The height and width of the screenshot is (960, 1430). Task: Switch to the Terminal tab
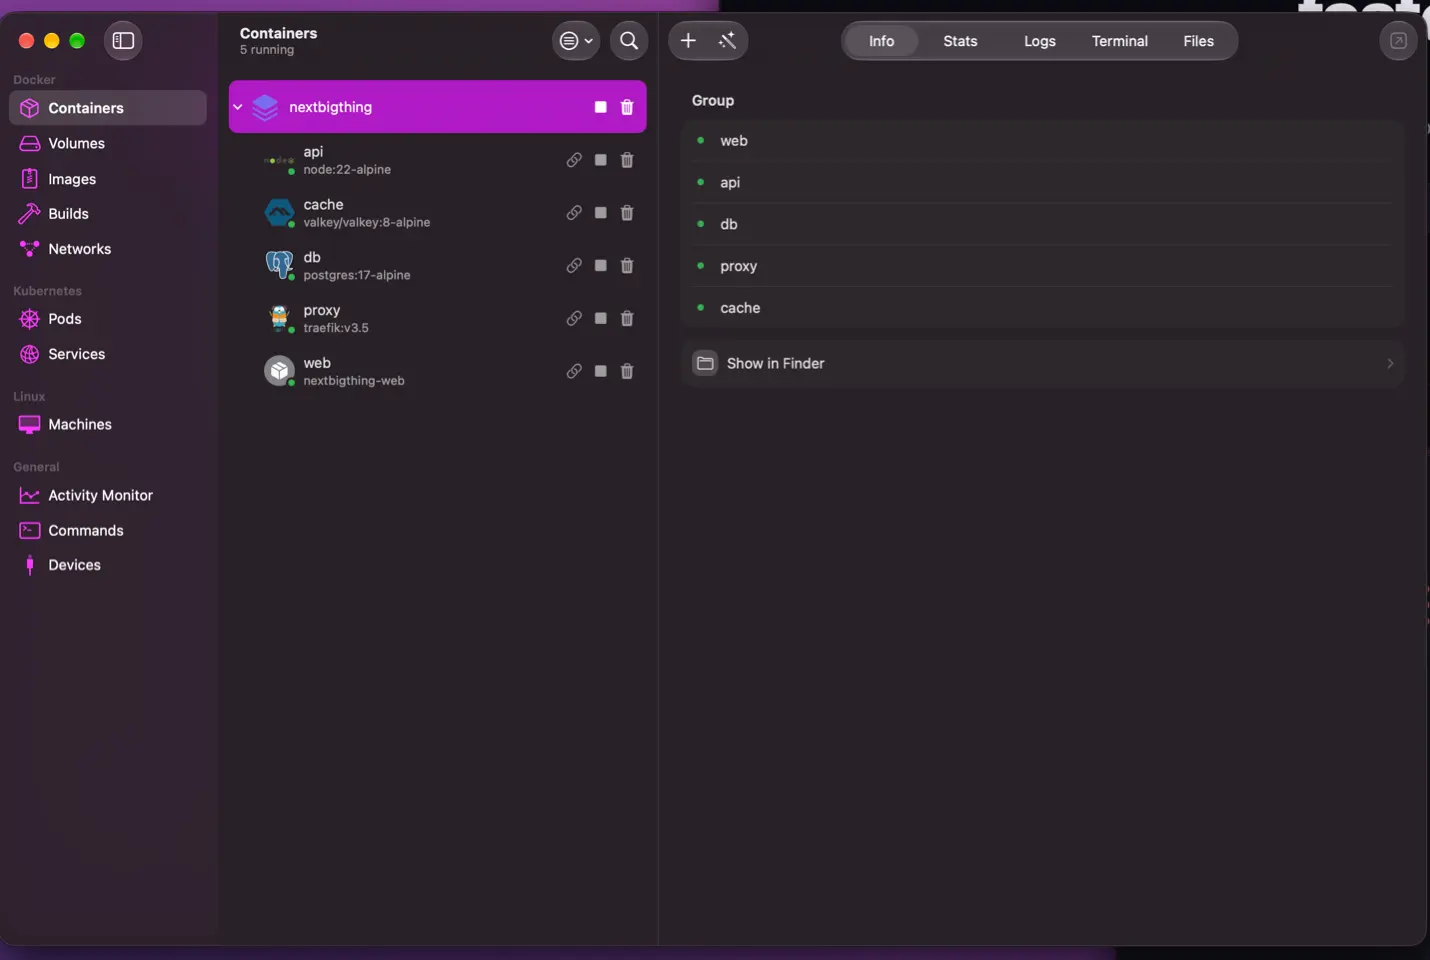pos(1119,41)
